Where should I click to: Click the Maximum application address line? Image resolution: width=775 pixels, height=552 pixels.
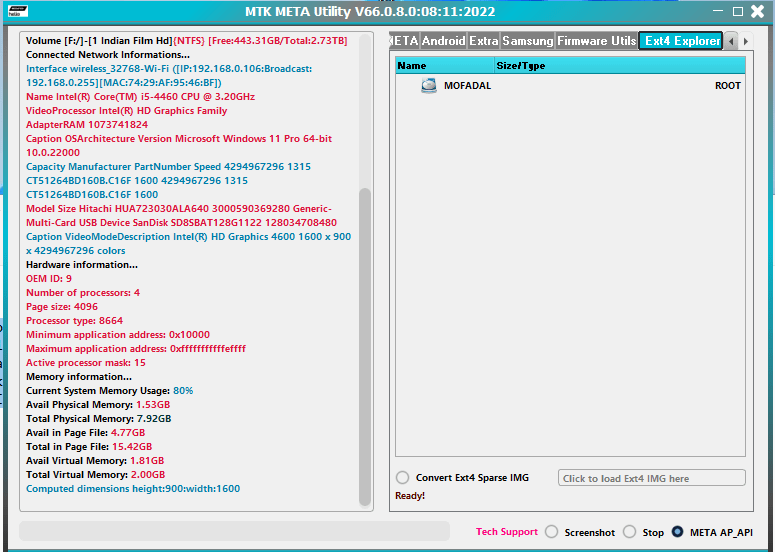point(136,348)
